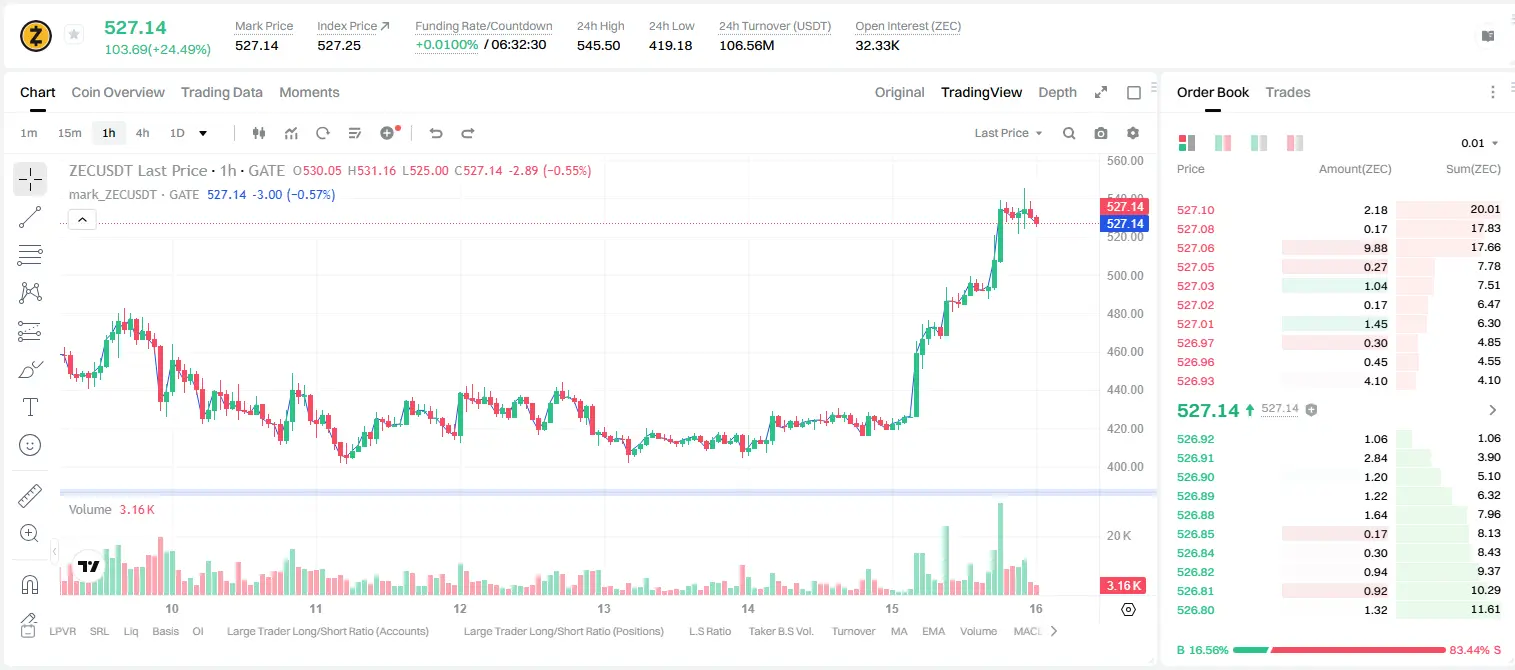The width and height of the screenshot is (1515, 670).
Task: Toggle ZEC favorite star
Action: [73, 35]
